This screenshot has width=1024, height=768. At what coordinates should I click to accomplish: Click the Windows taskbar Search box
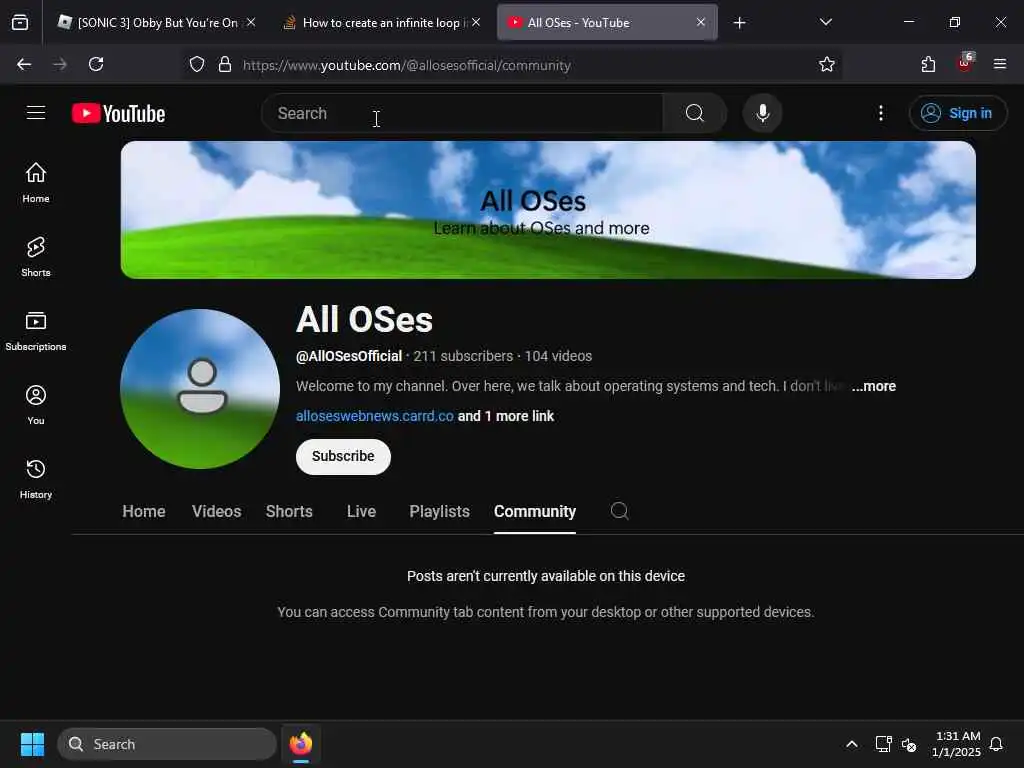167,744
